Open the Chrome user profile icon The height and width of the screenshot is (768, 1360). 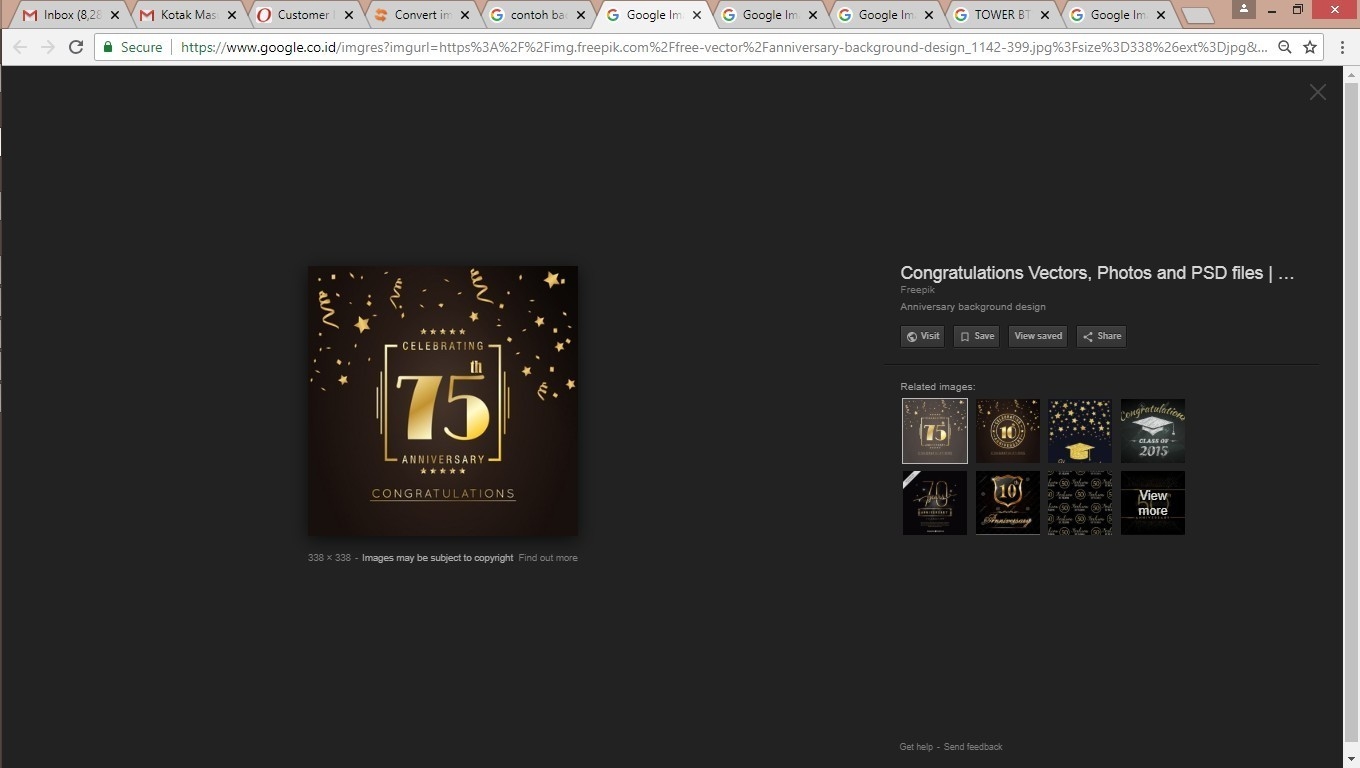(1244, 9)
